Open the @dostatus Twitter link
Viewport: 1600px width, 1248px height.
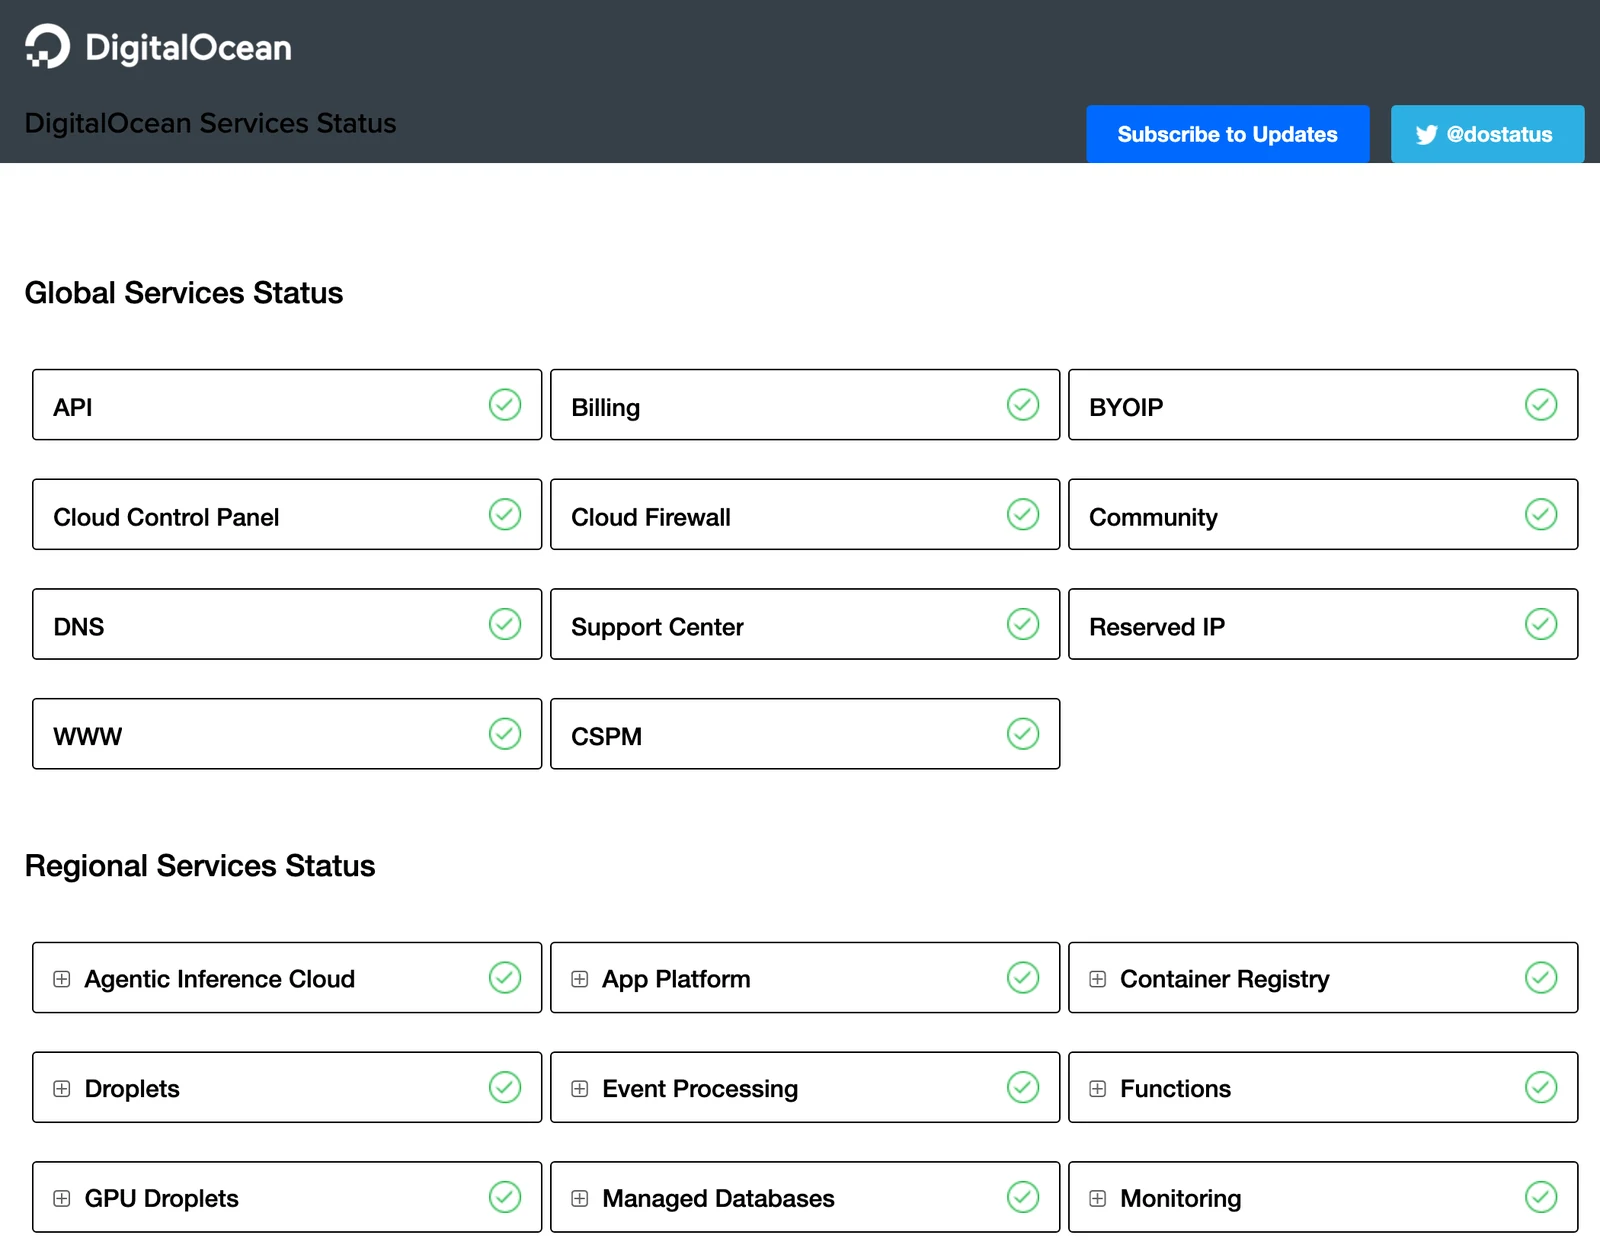point(1487,134)
